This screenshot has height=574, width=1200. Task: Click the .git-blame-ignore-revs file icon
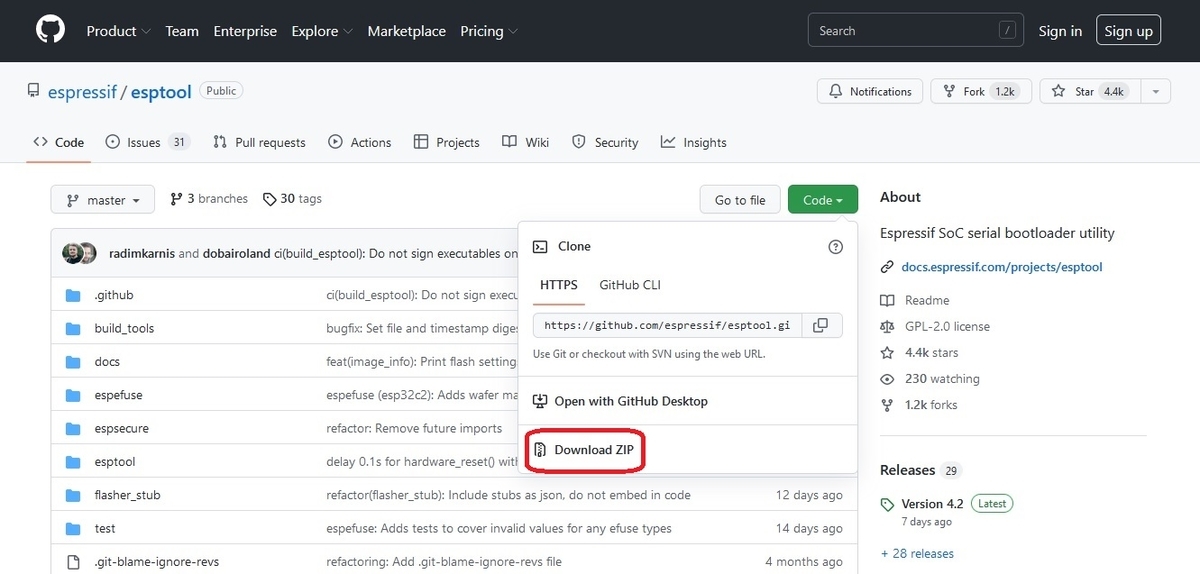point(73,562)
